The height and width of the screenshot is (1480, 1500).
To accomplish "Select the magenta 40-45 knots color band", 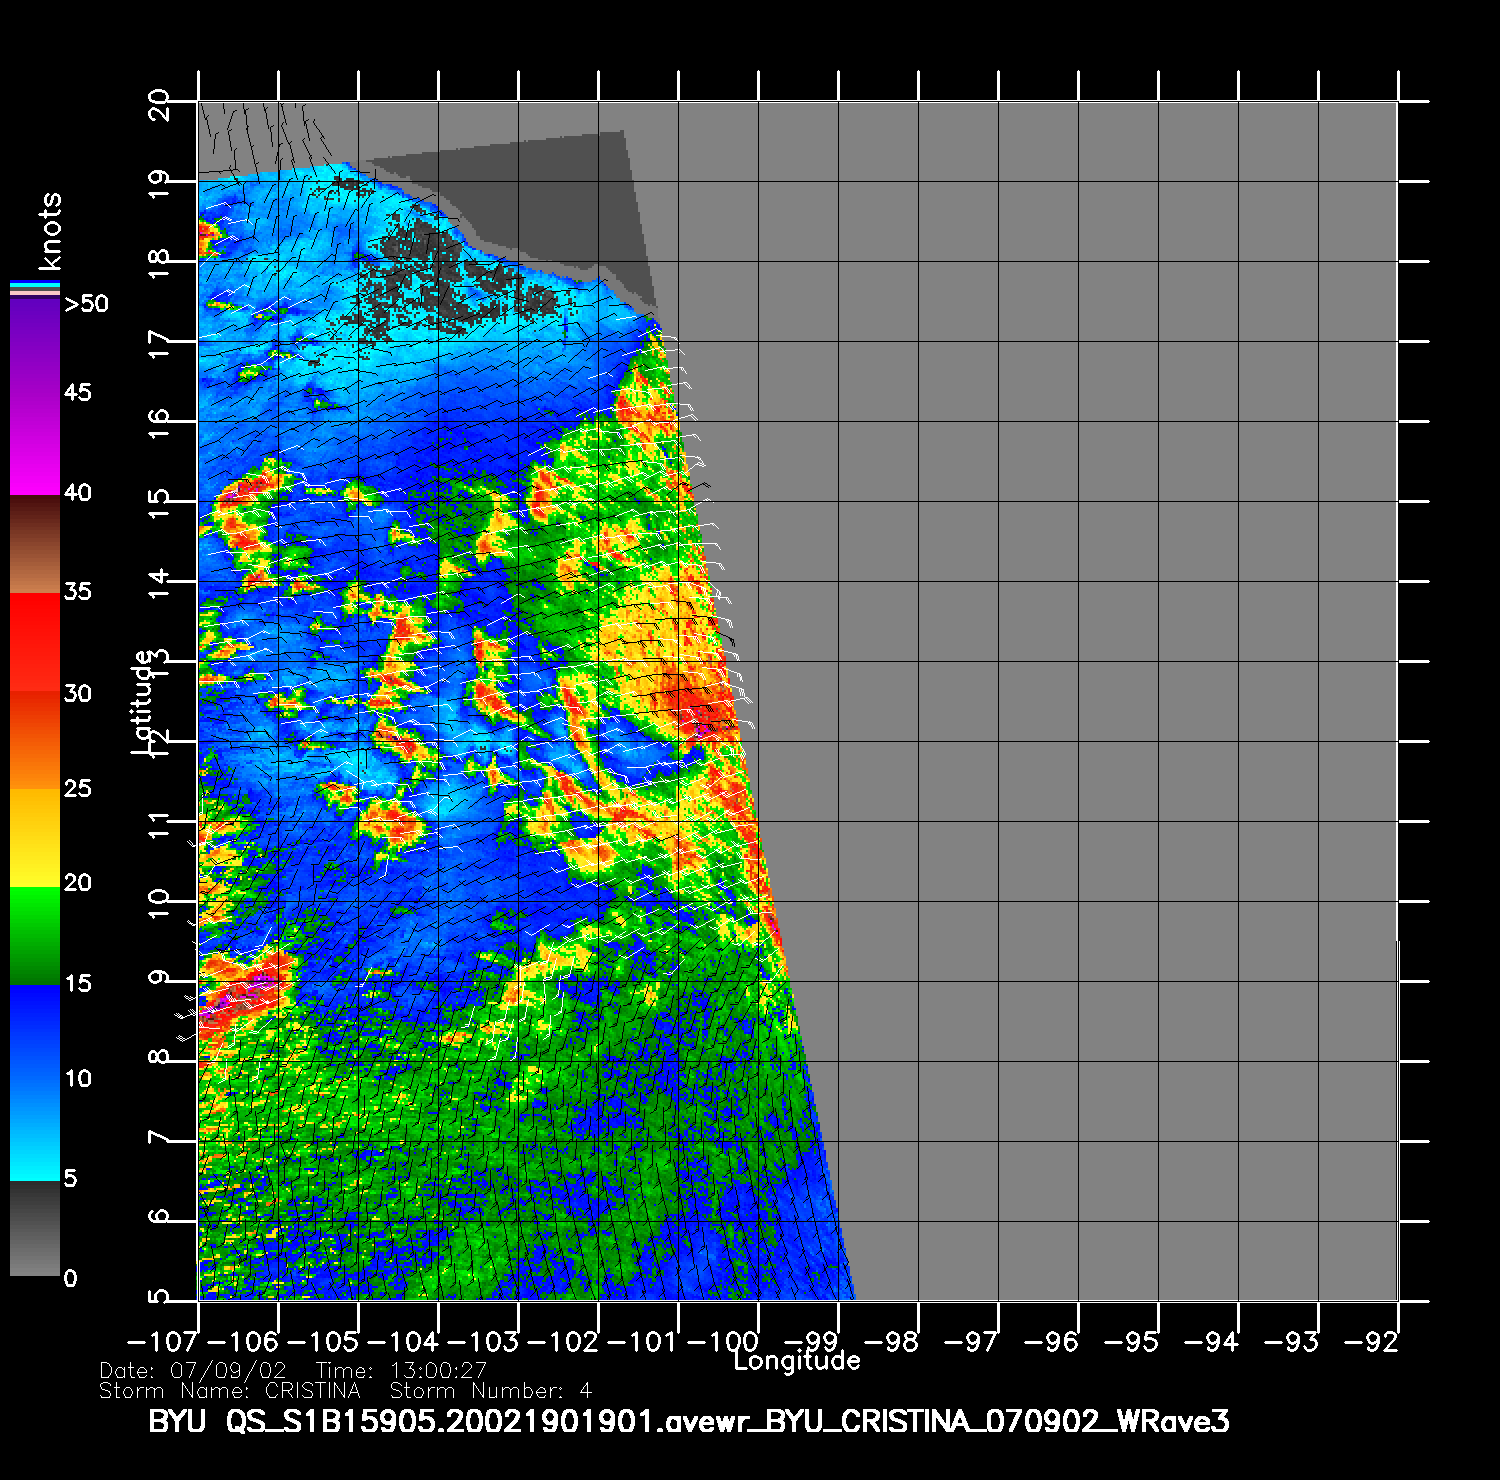I will point(34,445).
